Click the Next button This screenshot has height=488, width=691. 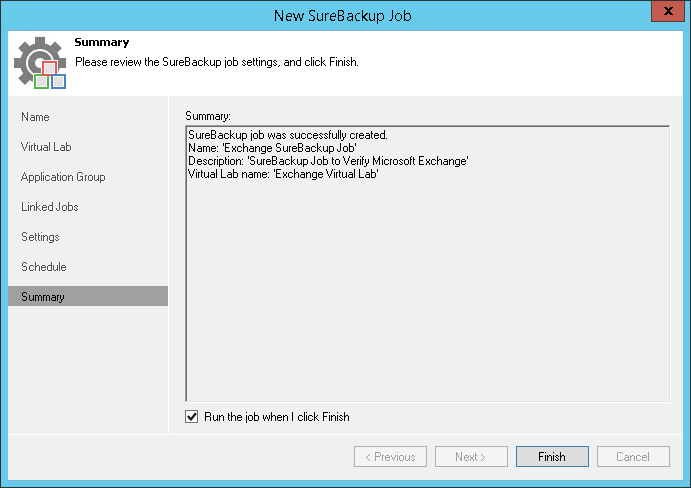(x=471, y=457)
